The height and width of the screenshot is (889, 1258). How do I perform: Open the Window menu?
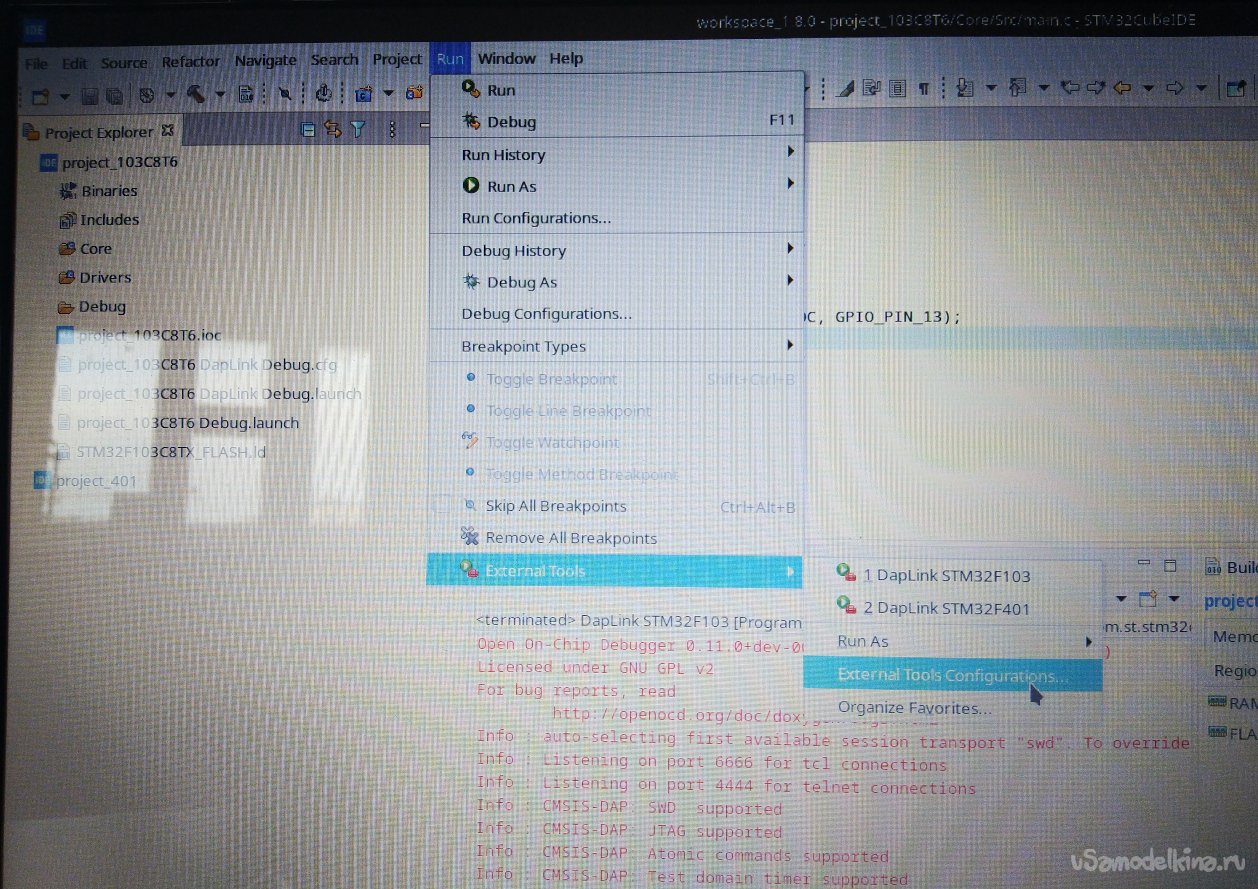coord(507,58)
